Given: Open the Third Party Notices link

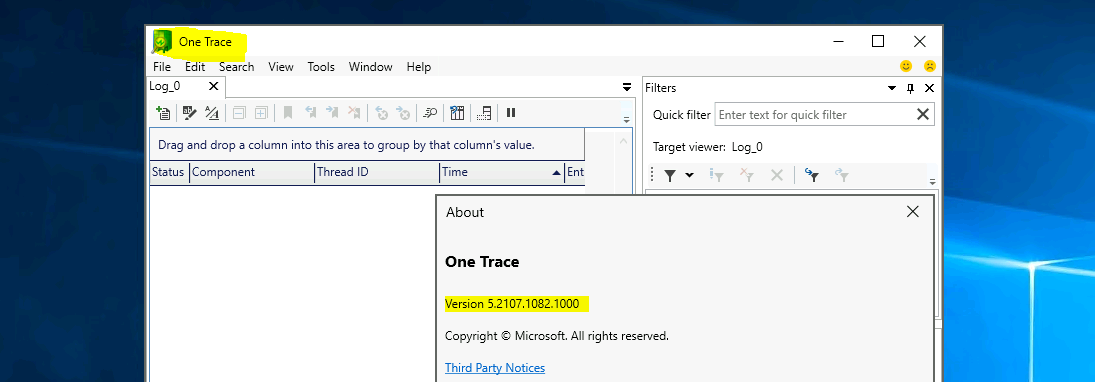Looking at the screenshot, I should [x=495, y=367].
